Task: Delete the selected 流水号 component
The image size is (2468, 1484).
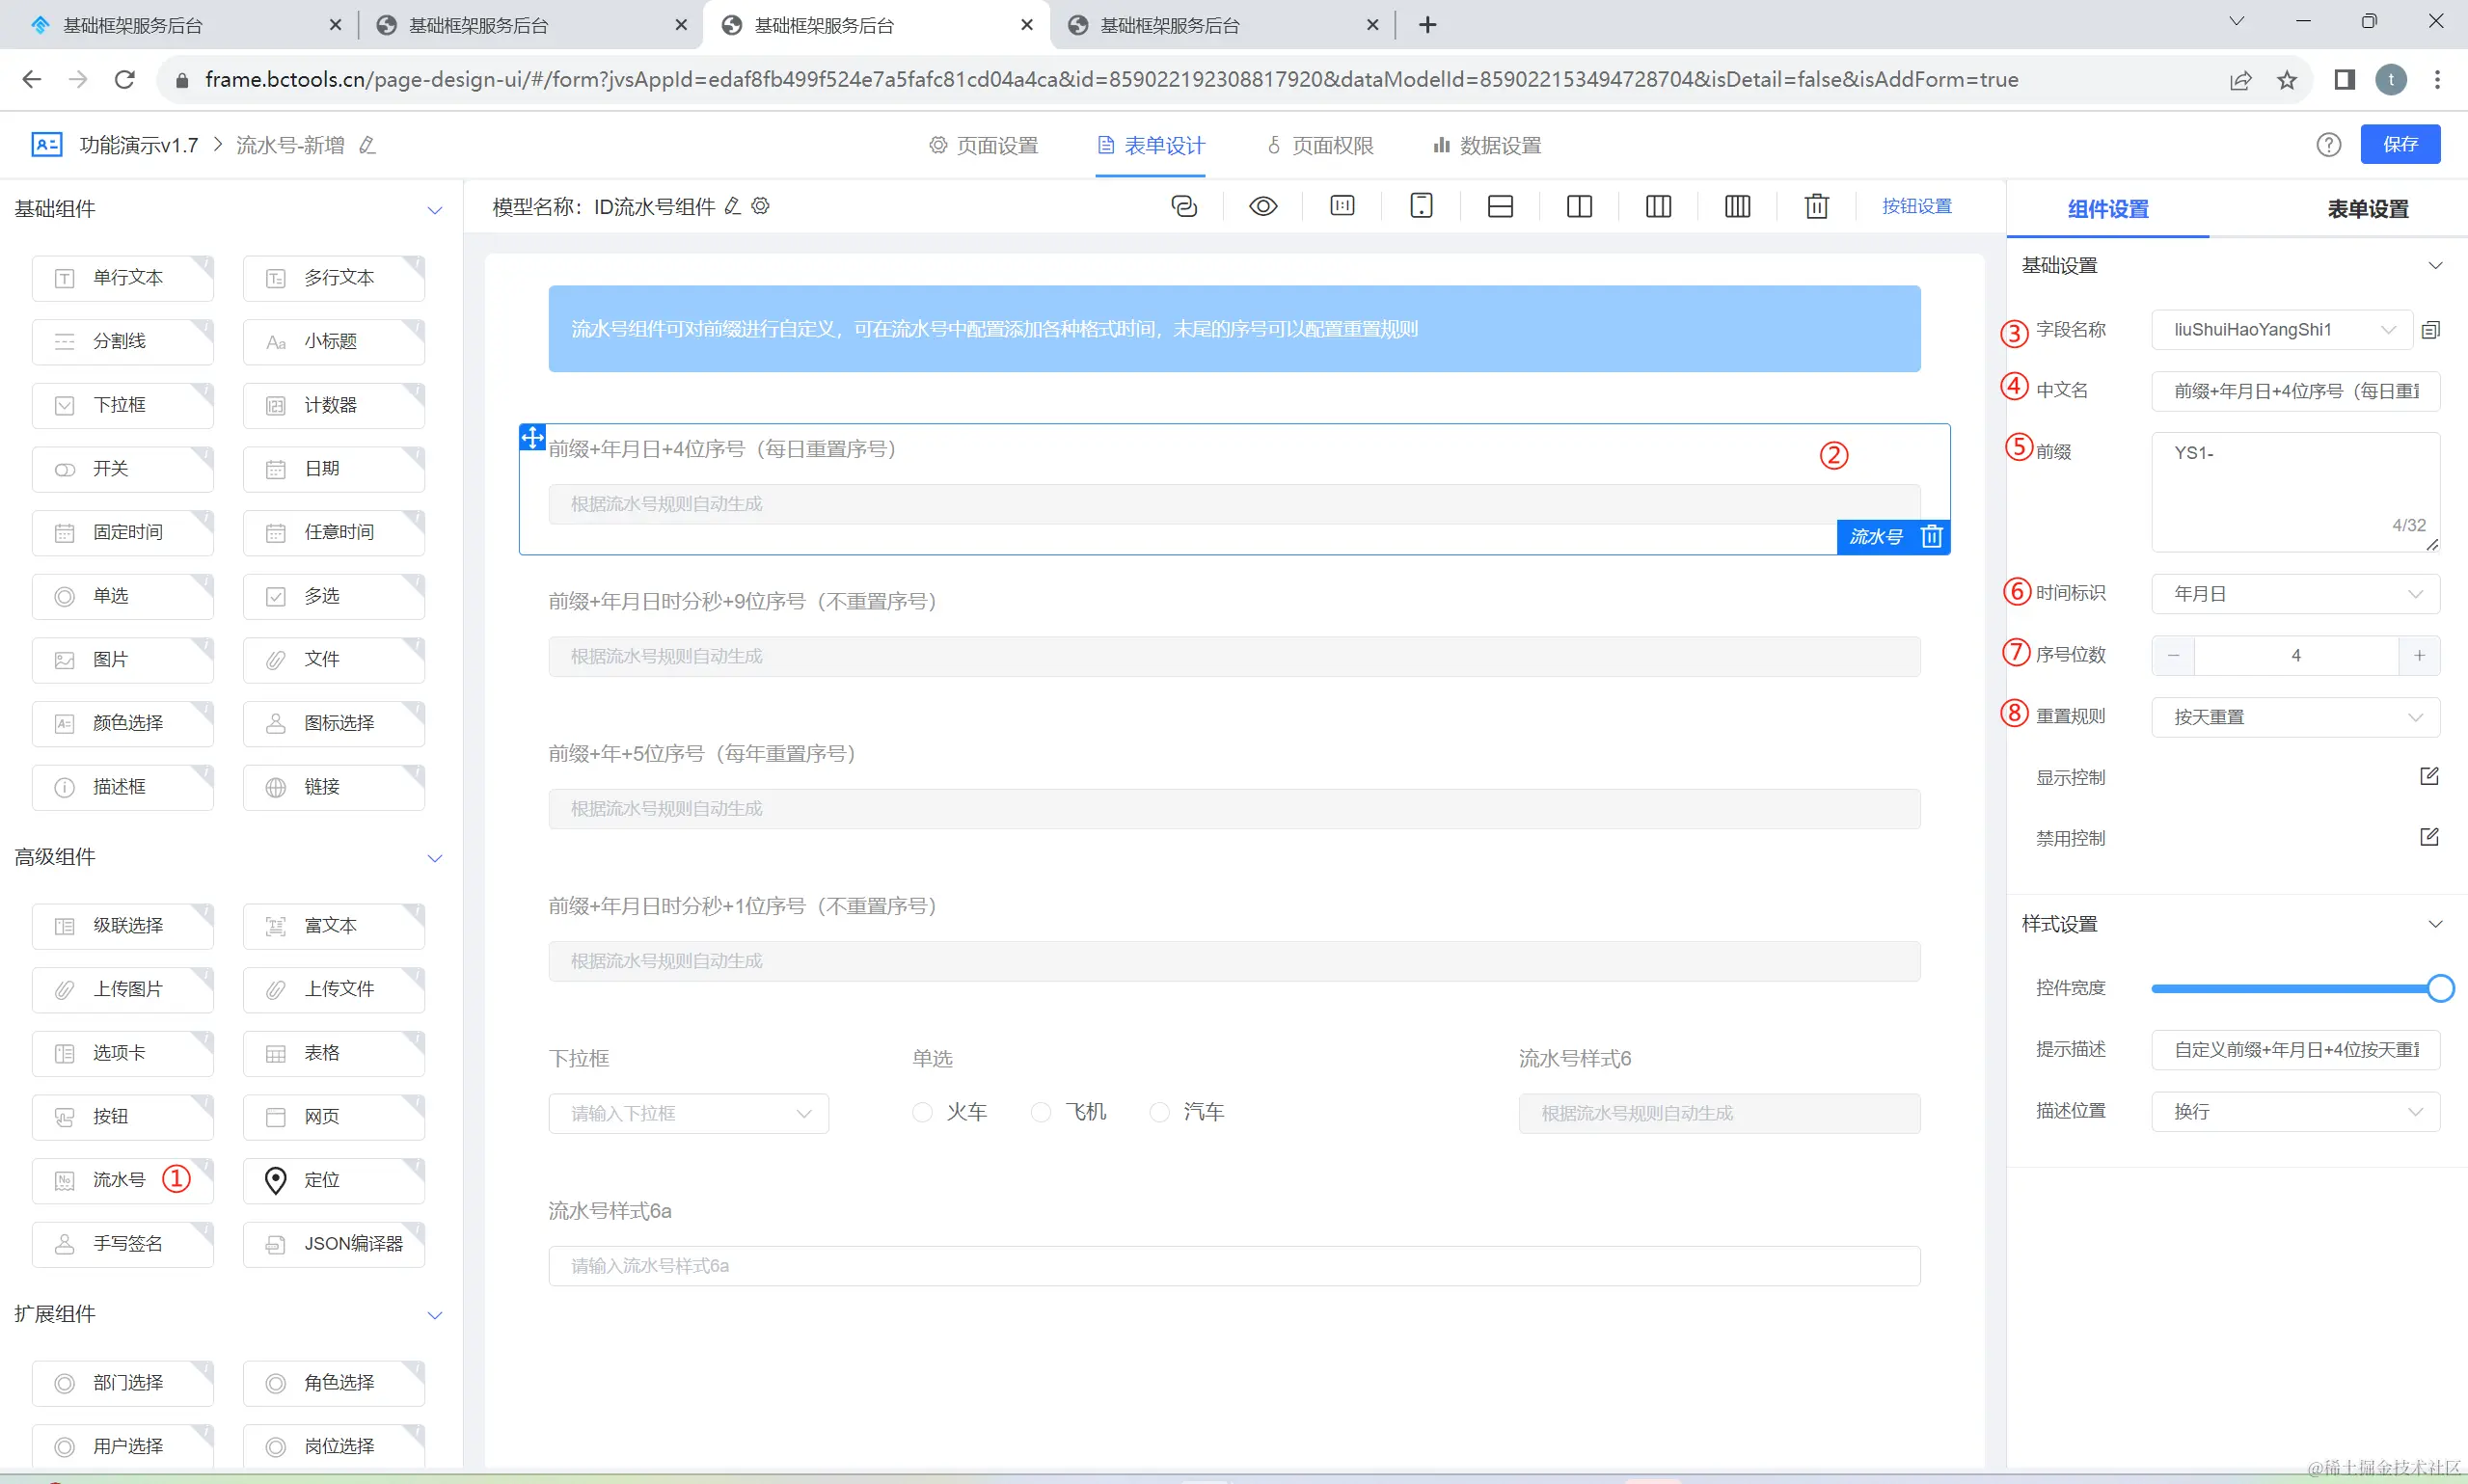Action: click(x=1931, y=537)
